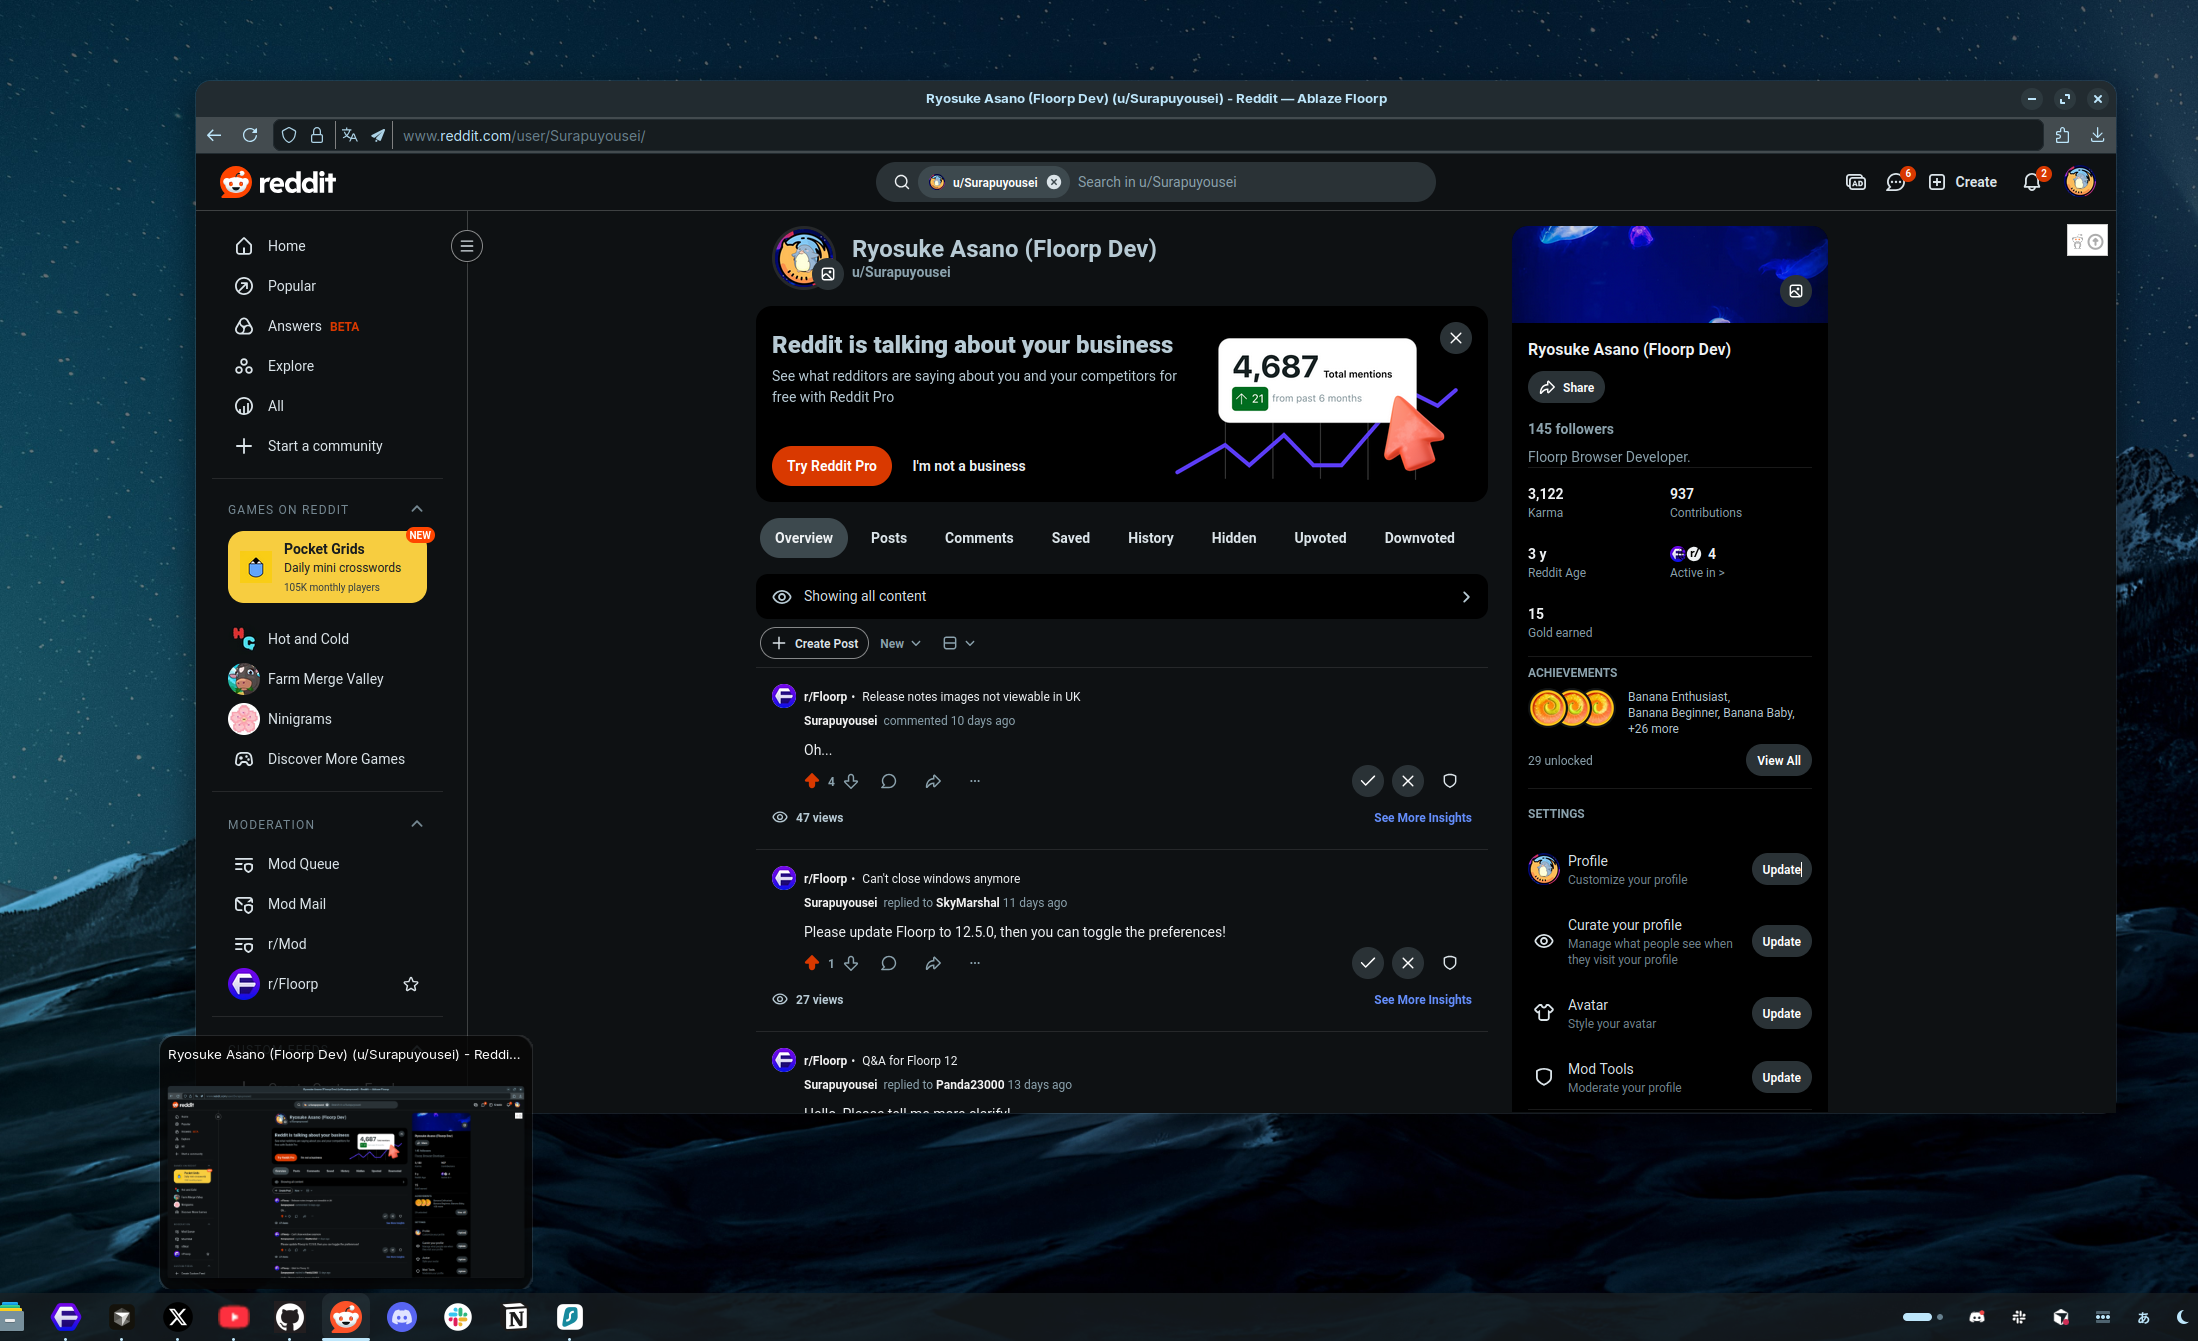Open Reddit chat messages
Image resolution: width=2198 pixels, height=1341 pixels.
point(1896,182)
